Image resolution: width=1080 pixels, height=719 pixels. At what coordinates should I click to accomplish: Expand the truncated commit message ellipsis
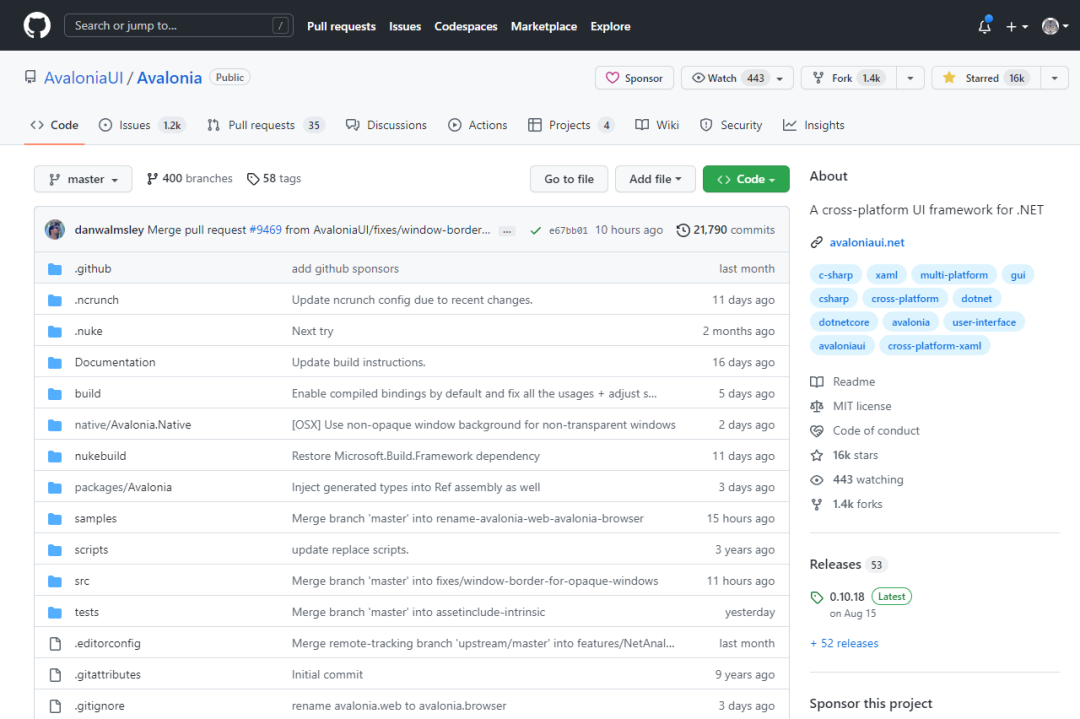pos(505,229)
